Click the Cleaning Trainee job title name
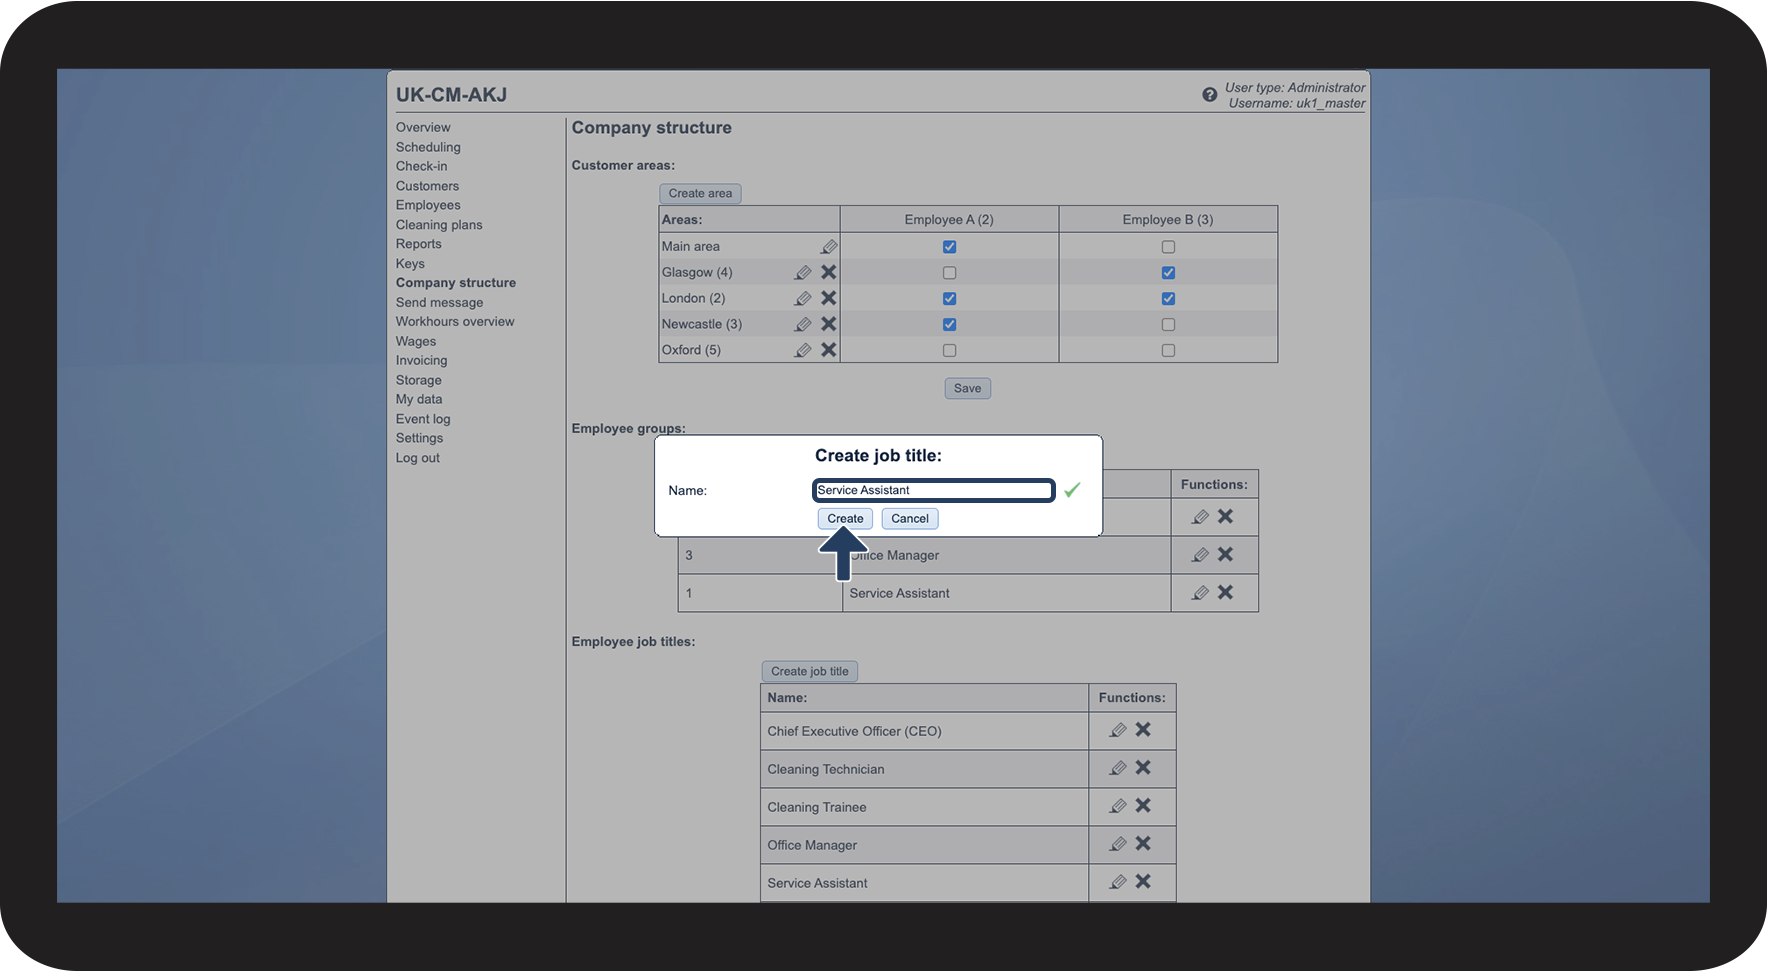Viewport: 1767px width, 971px height. coord(817,808)
